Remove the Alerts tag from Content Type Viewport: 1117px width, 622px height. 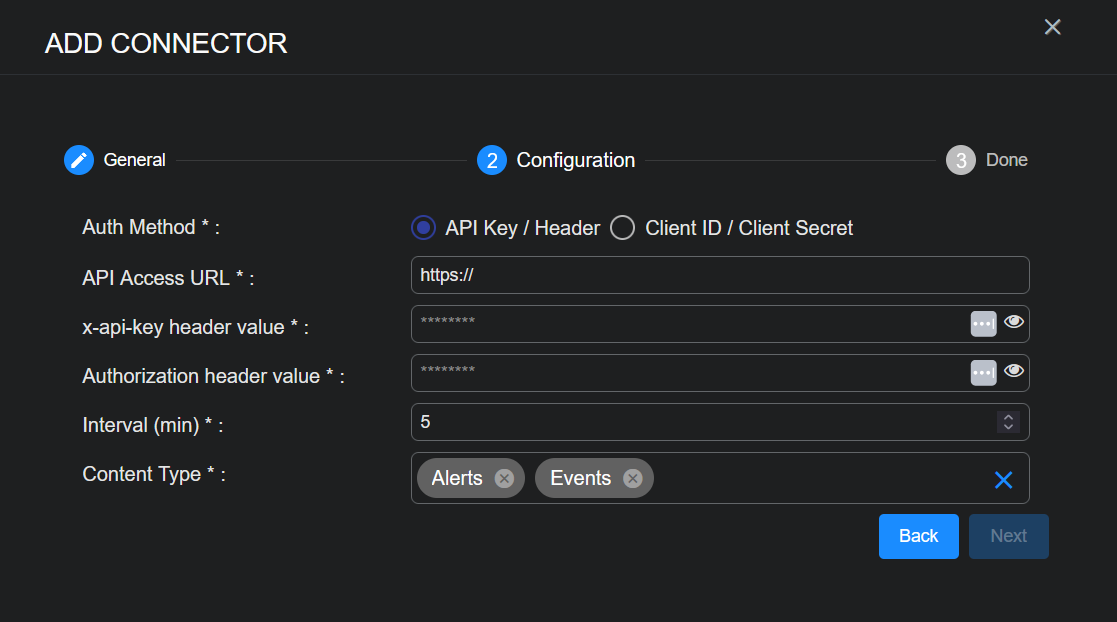click(x=504, y=478)
